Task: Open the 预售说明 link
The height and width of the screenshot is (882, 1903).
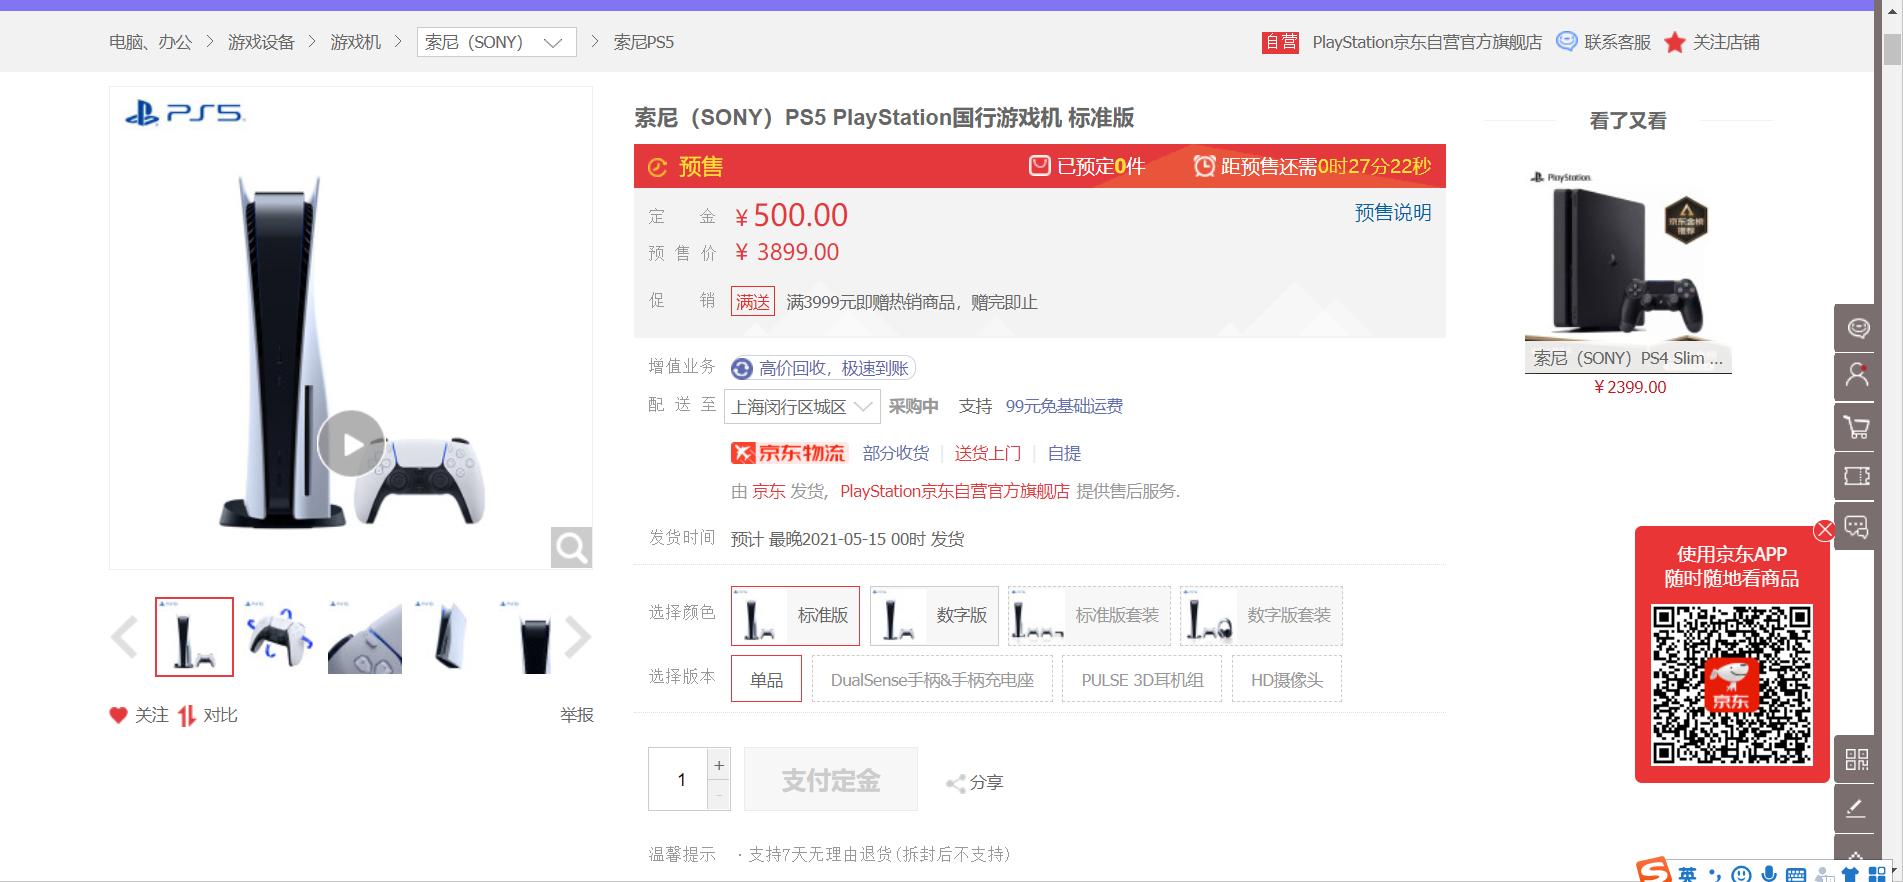Action: point(1392,213)
